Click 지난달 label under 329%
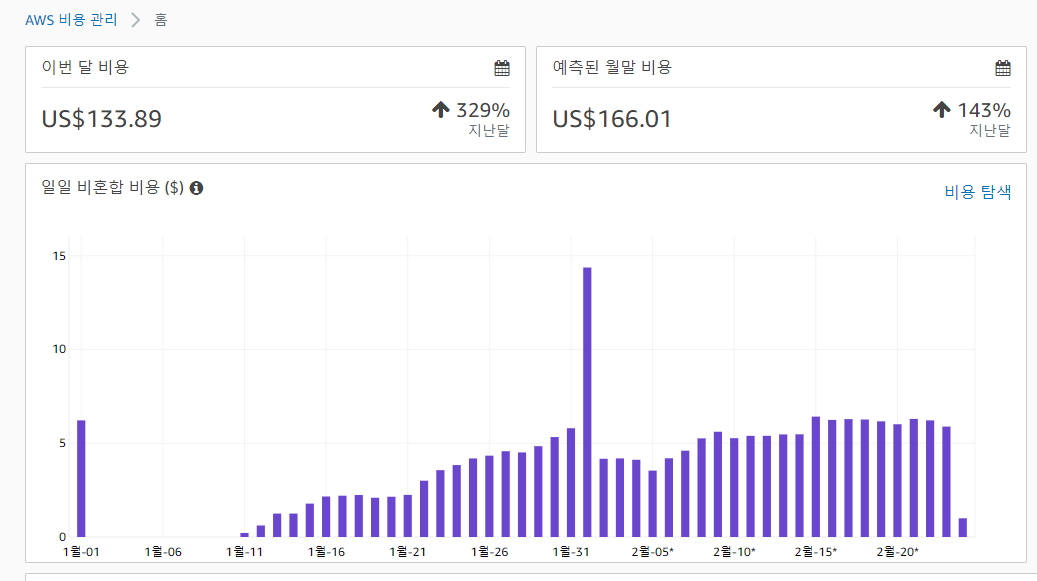Viewport: 1037px width, 581px height. click(x=489, y=131)
